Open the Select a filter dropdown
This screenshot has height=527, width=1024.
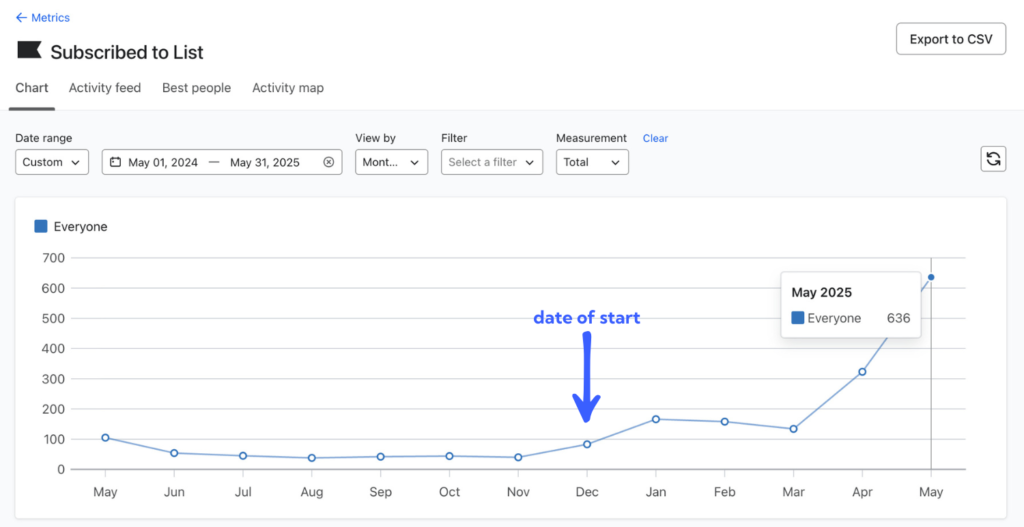491,162
